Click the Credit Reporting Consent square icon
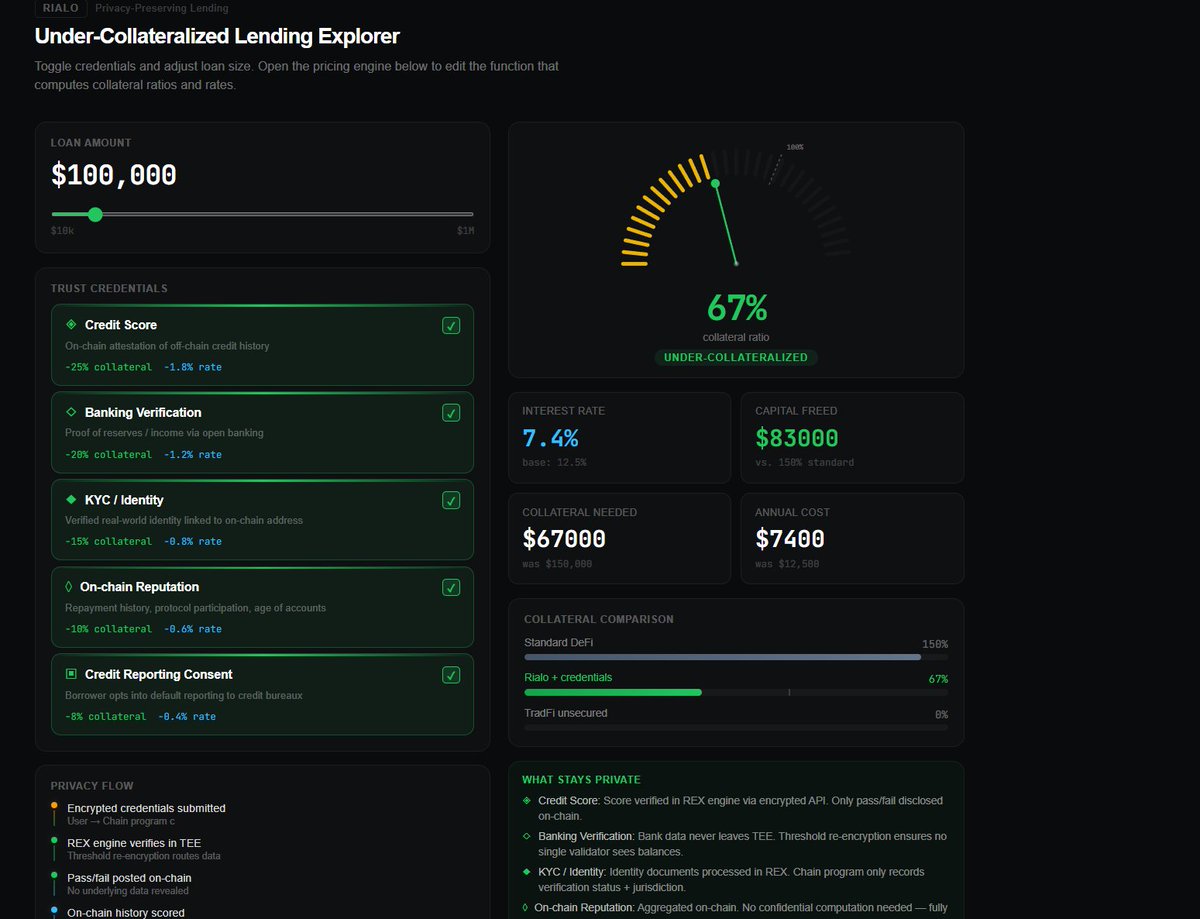Viewport: 1200px width, 919px height. pyautogui.click(x=71, y=674)
